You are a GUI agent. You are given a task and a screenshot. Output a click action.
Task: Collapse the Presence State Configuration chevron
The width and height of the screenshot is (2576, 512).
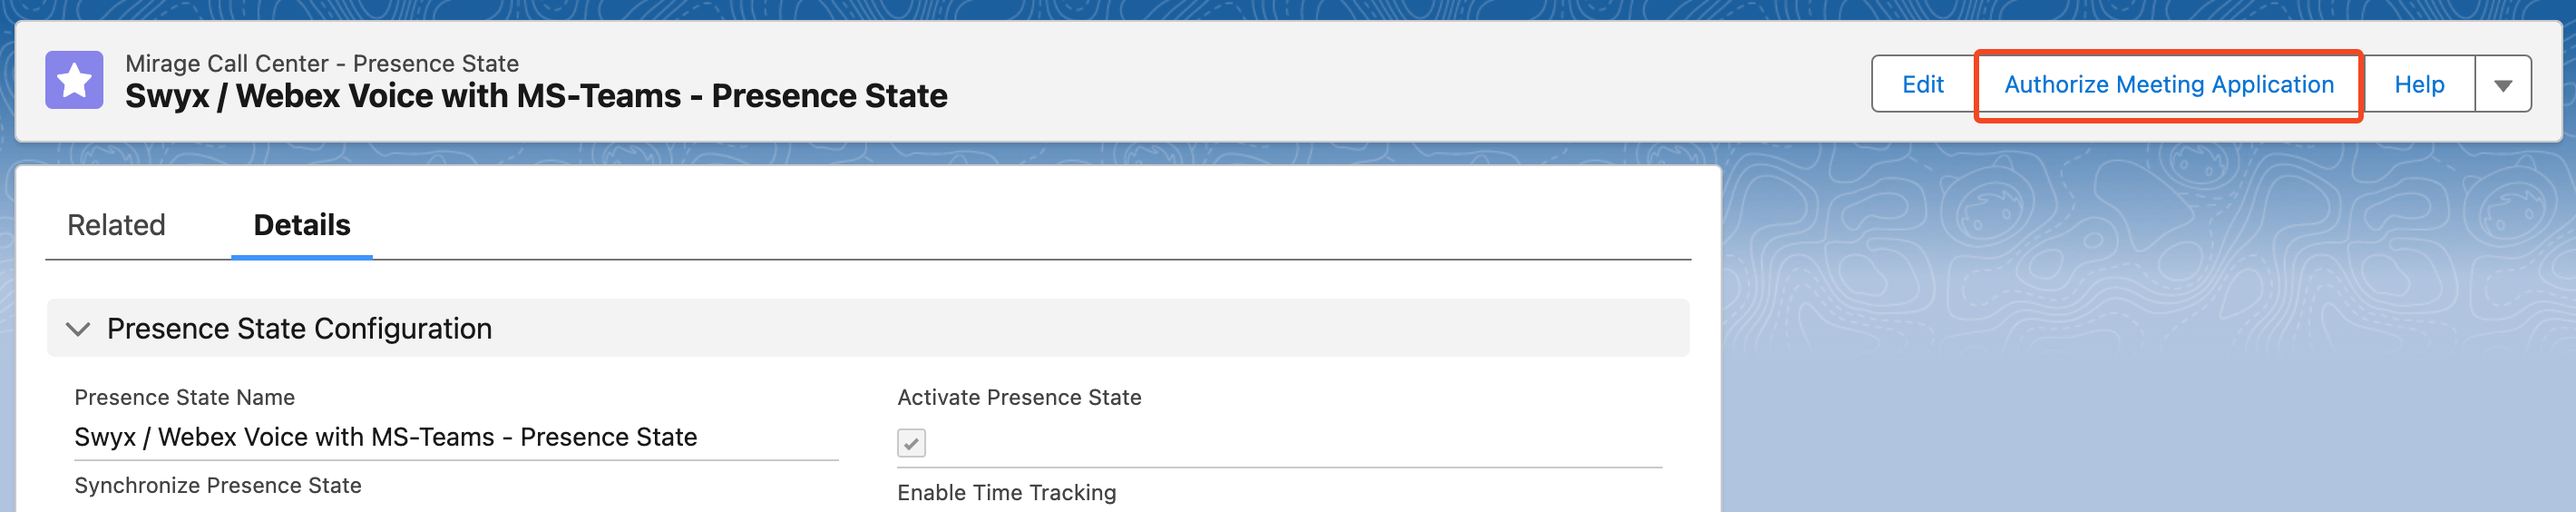point(78,328)
